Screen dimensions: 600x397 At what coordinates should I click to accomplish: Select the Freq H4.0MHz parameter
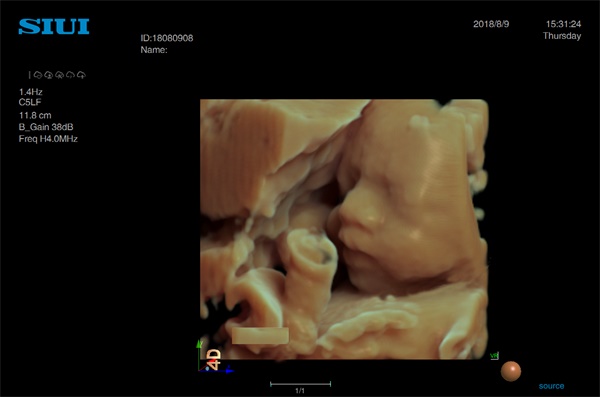[48, 139]
